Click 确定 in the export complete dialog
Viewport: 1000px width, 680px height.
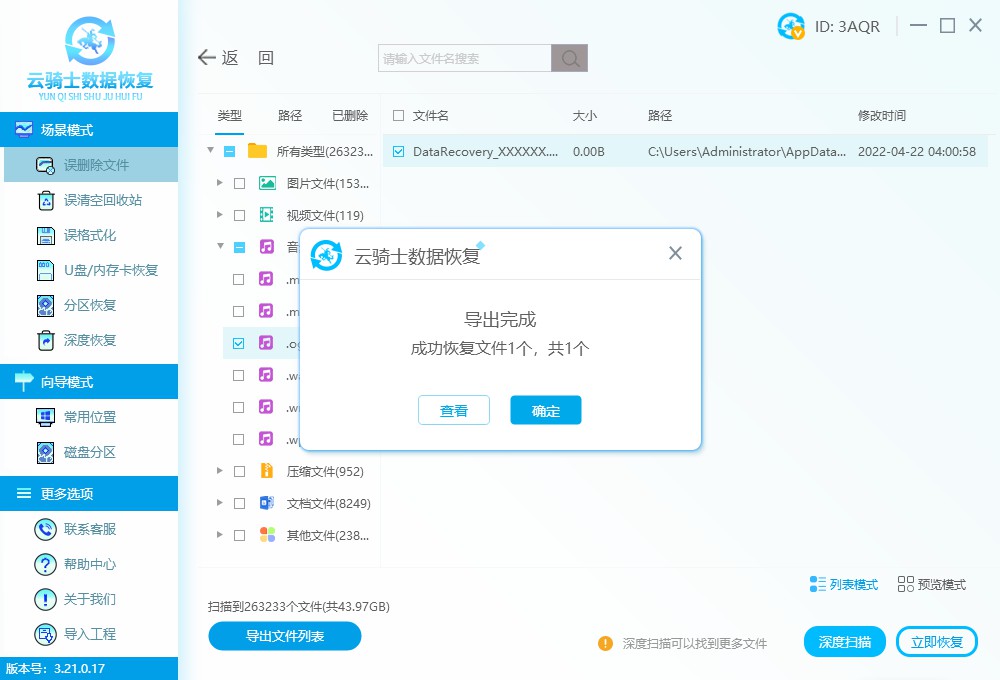[545, 410]
